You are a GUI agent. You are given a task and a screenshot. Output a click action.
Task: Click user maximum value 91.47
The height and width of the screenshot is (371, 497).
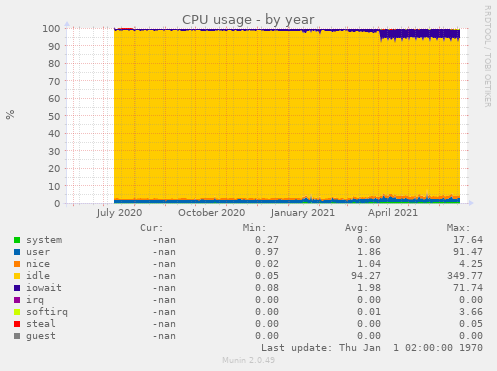468,252
